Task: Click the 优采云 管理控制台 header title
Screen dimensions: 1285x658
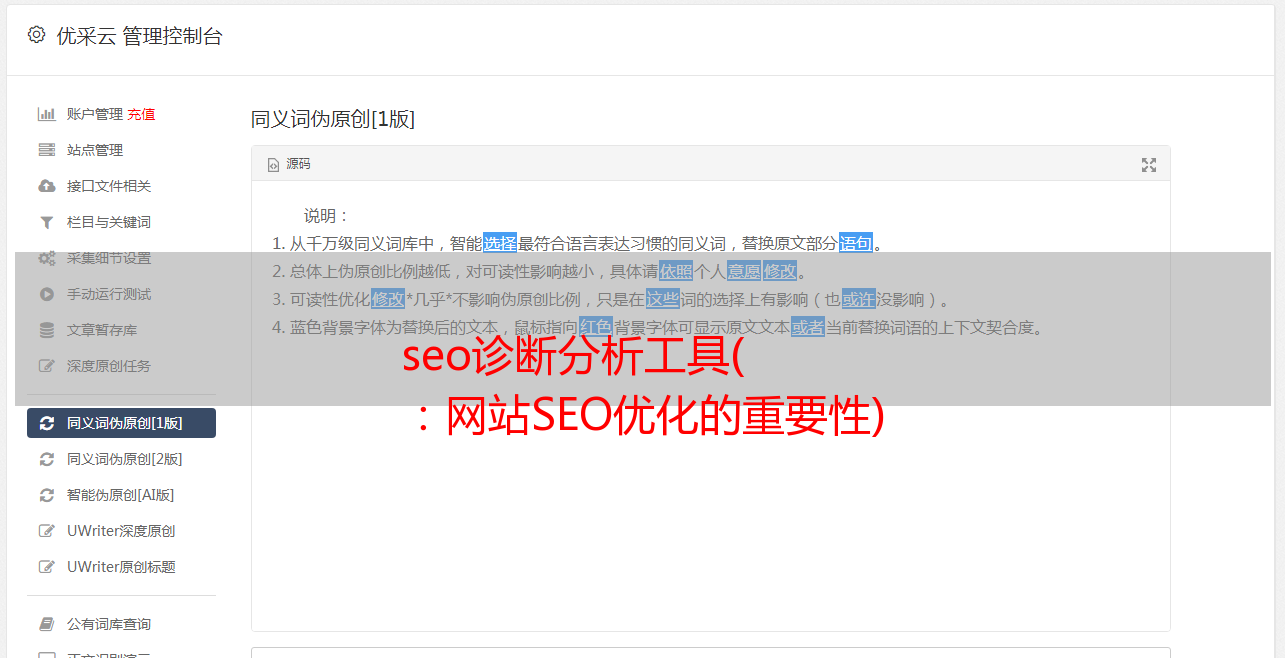Action: (x=139, y=36)
